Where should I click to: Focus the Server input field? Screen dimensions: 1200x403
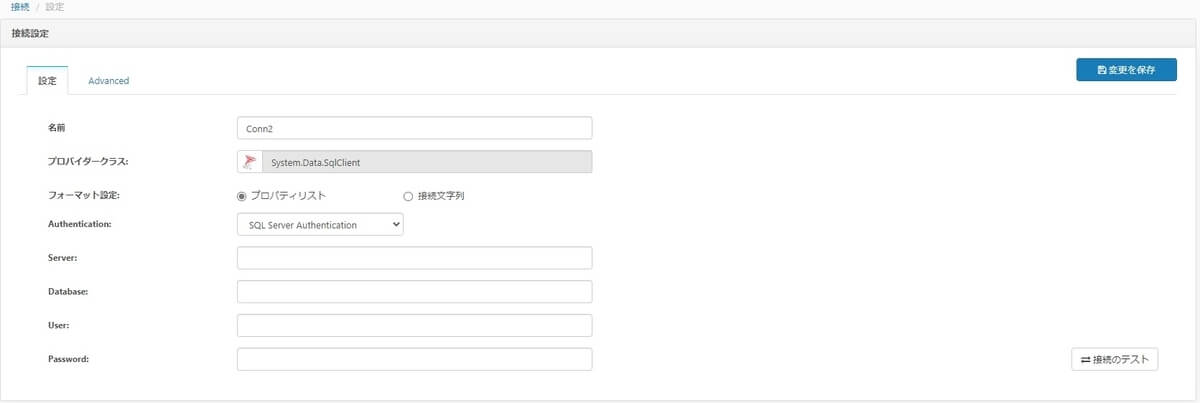pos(414,258)
